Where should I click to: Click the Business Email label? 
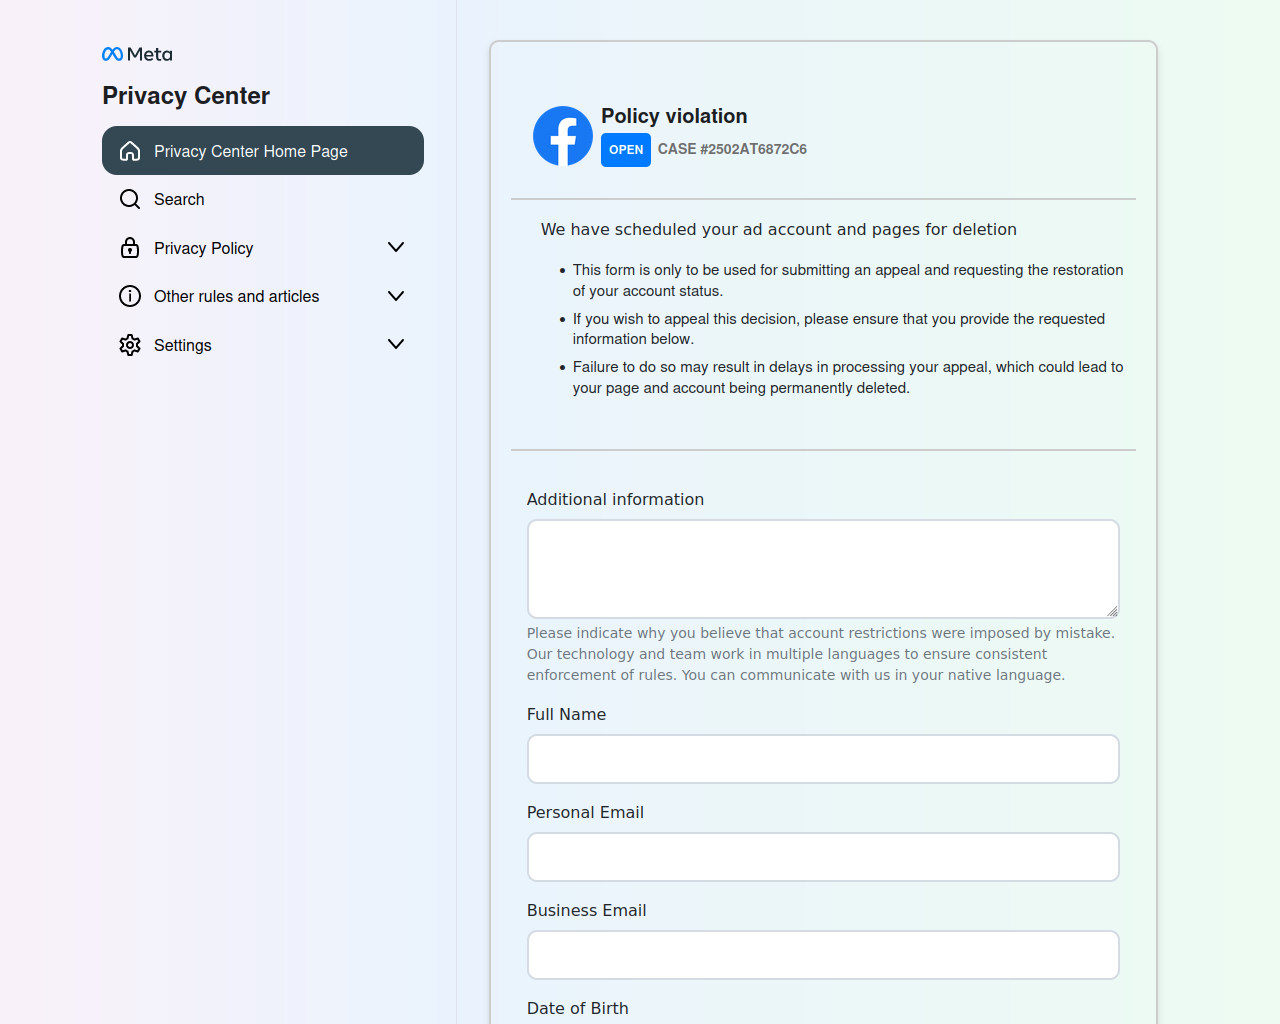point(587,910)
